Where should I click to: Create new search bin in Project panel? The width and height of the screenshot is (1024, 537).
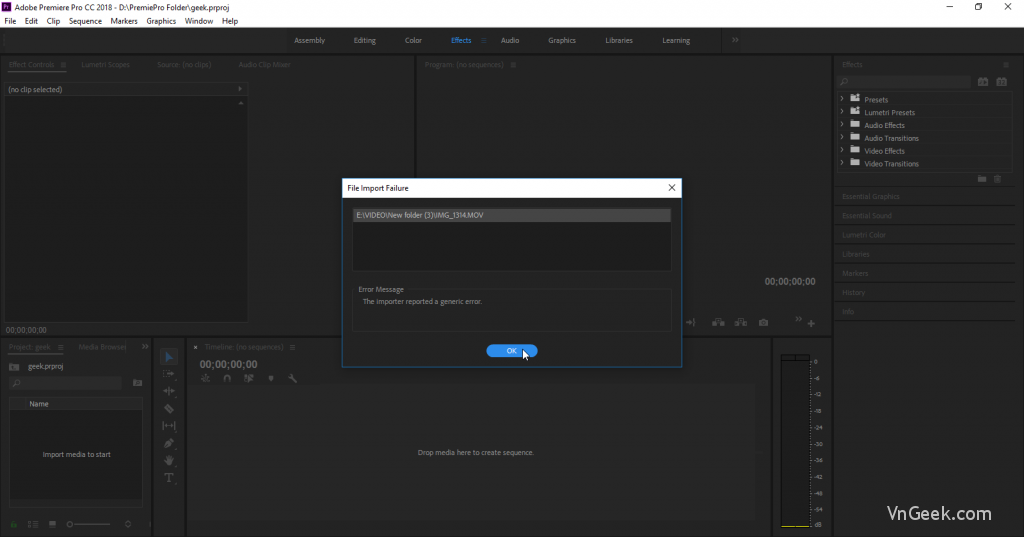[137, 383]
